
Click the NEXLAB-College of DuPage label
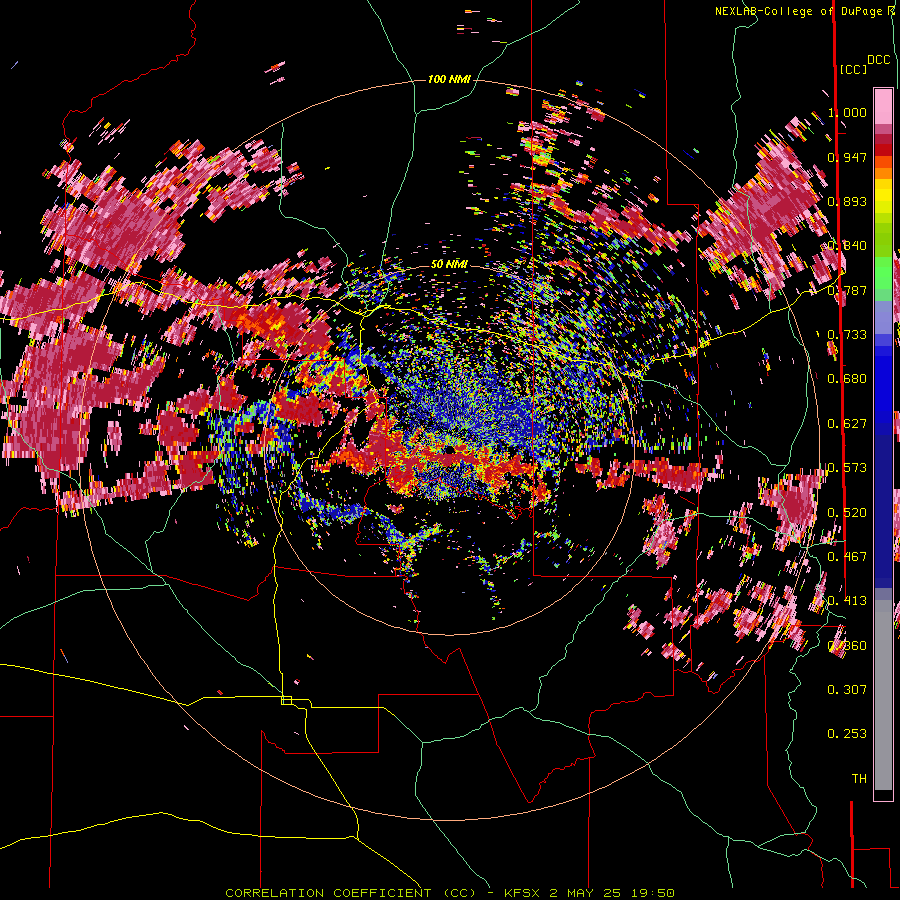[x=805, y=11]
